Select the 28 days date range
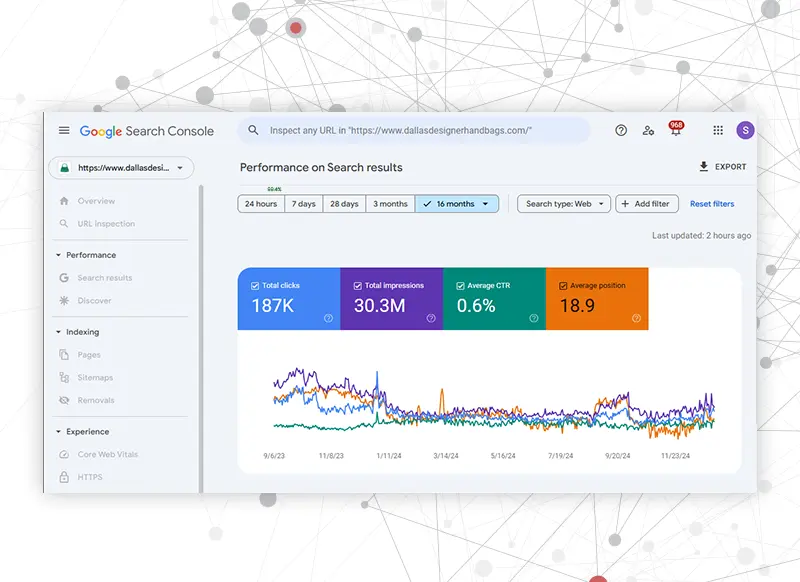Screen dimensions: 800x582 344,204
